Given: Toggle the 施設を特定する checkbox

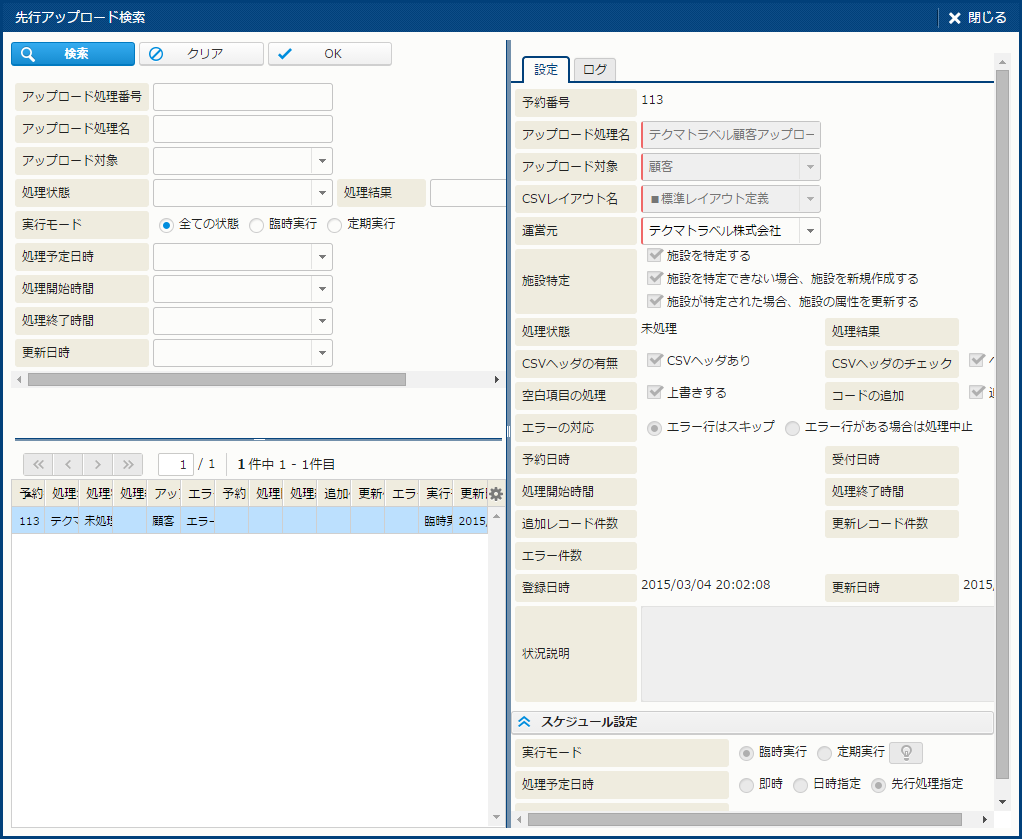Looking at the screenshot, I should [x=656, y=255].
